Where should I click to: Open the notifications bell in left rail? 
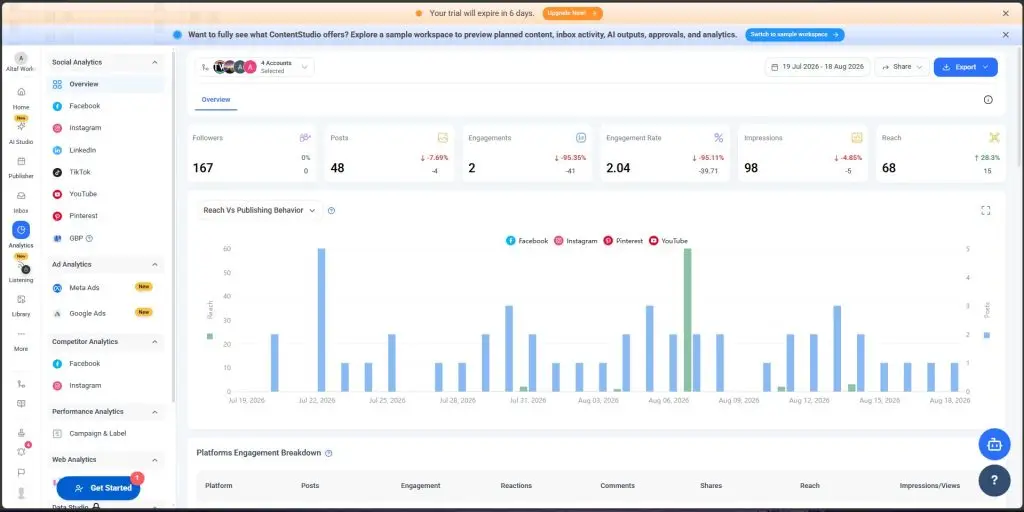[x=22, y=451]
